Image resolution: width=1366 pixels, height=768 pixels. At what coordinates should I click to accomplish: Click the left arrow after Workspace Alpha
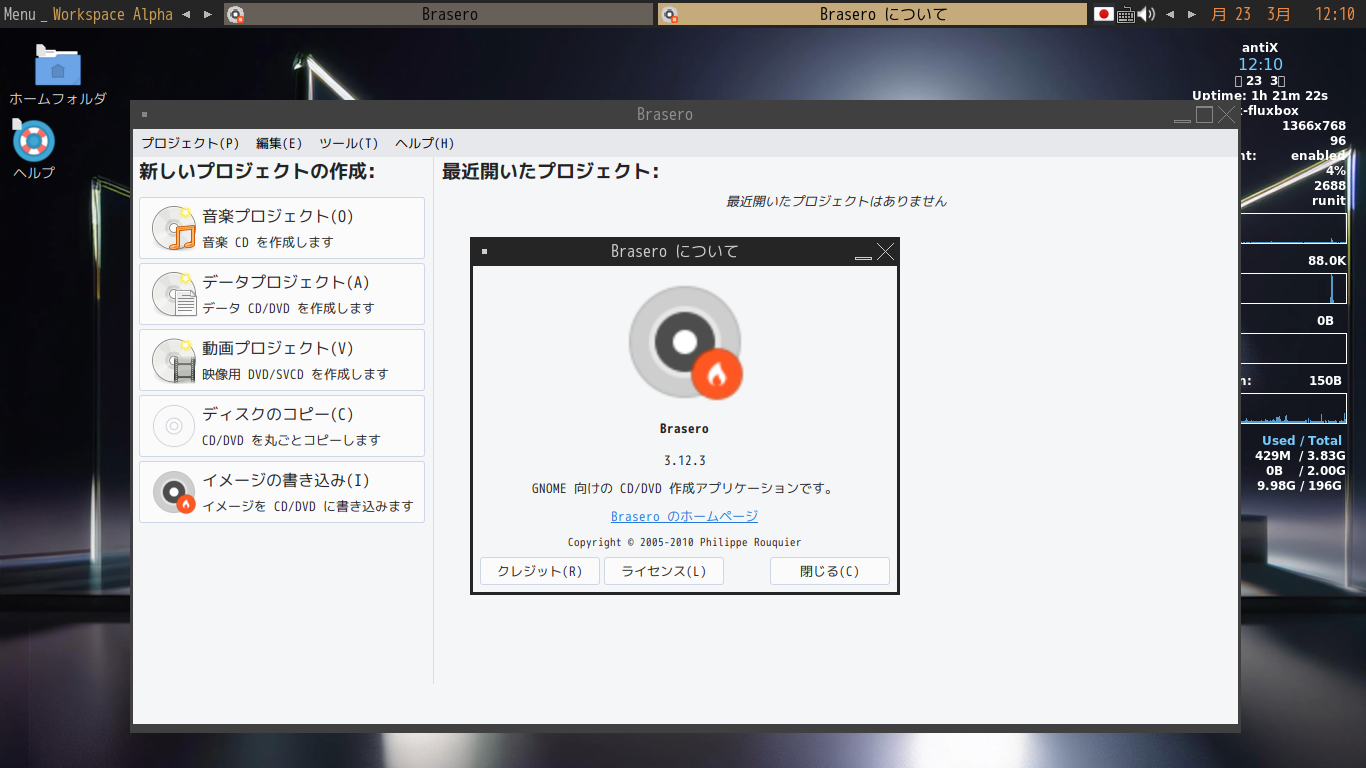(187, 14)
